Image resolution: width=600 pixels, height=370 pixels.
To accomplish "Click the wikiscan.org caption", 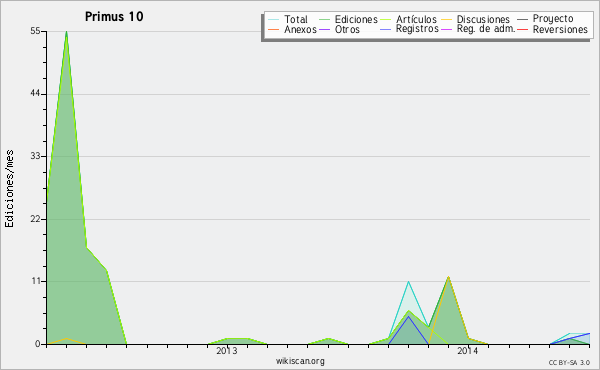I will [300, 361].
